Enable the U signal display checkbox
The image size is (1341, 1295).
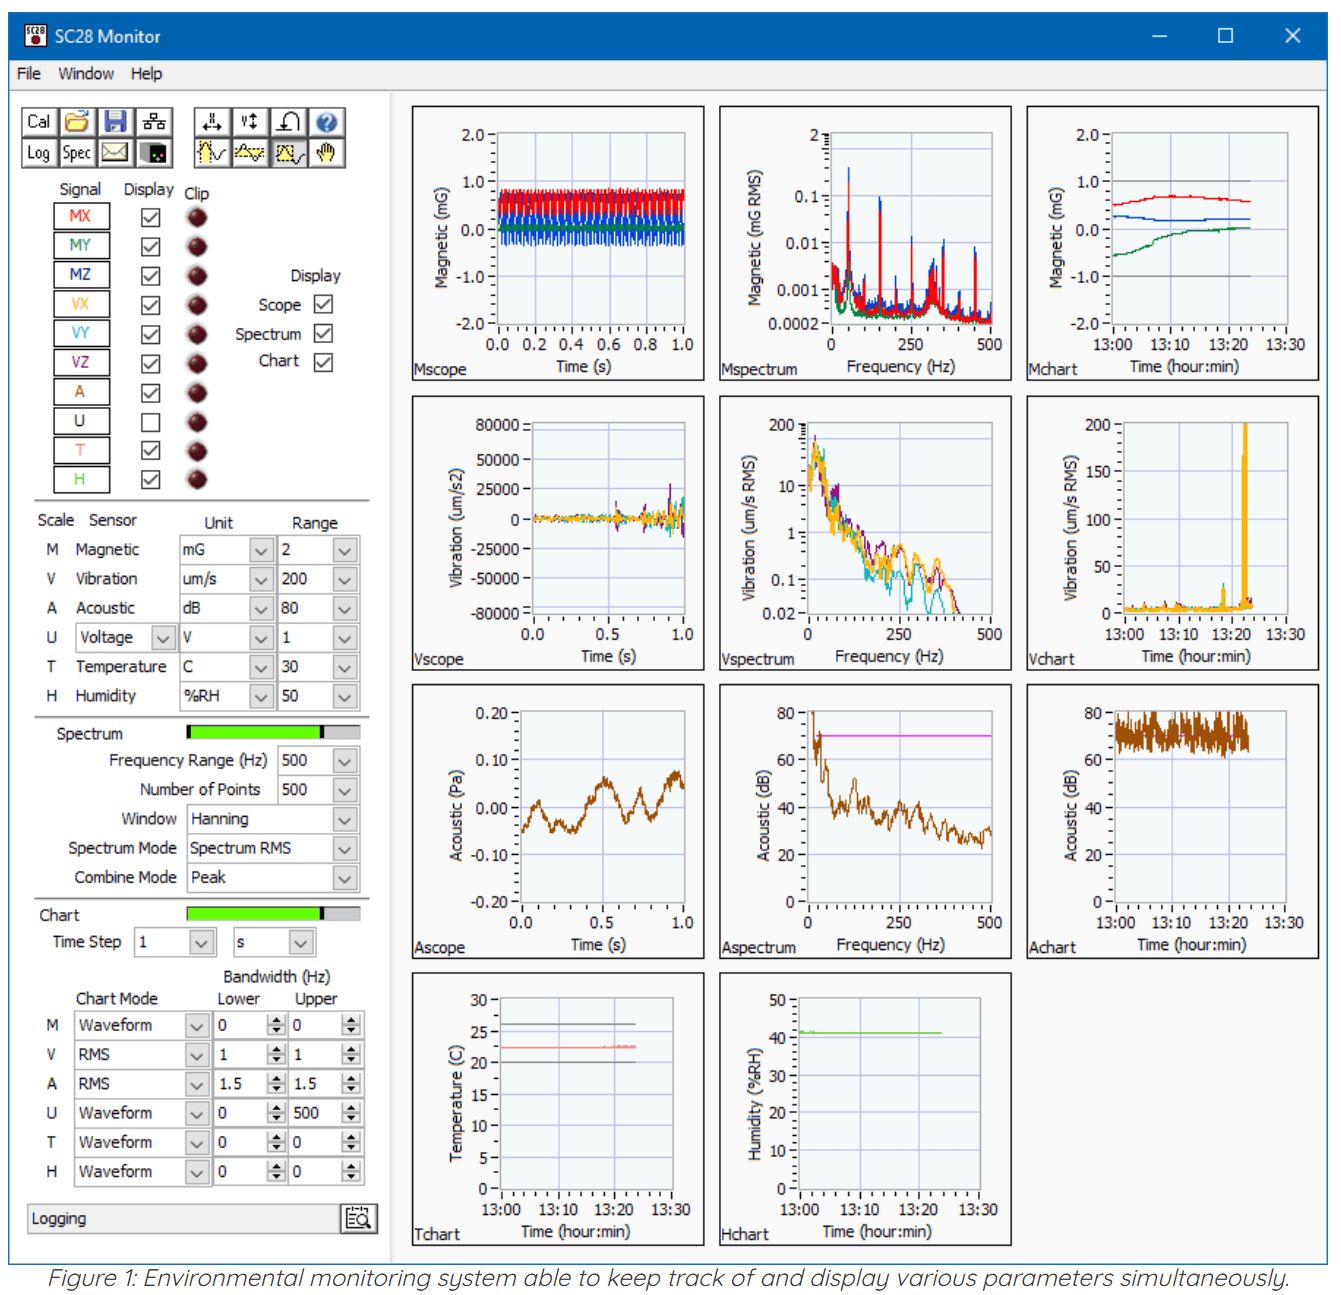pos(151,422)
